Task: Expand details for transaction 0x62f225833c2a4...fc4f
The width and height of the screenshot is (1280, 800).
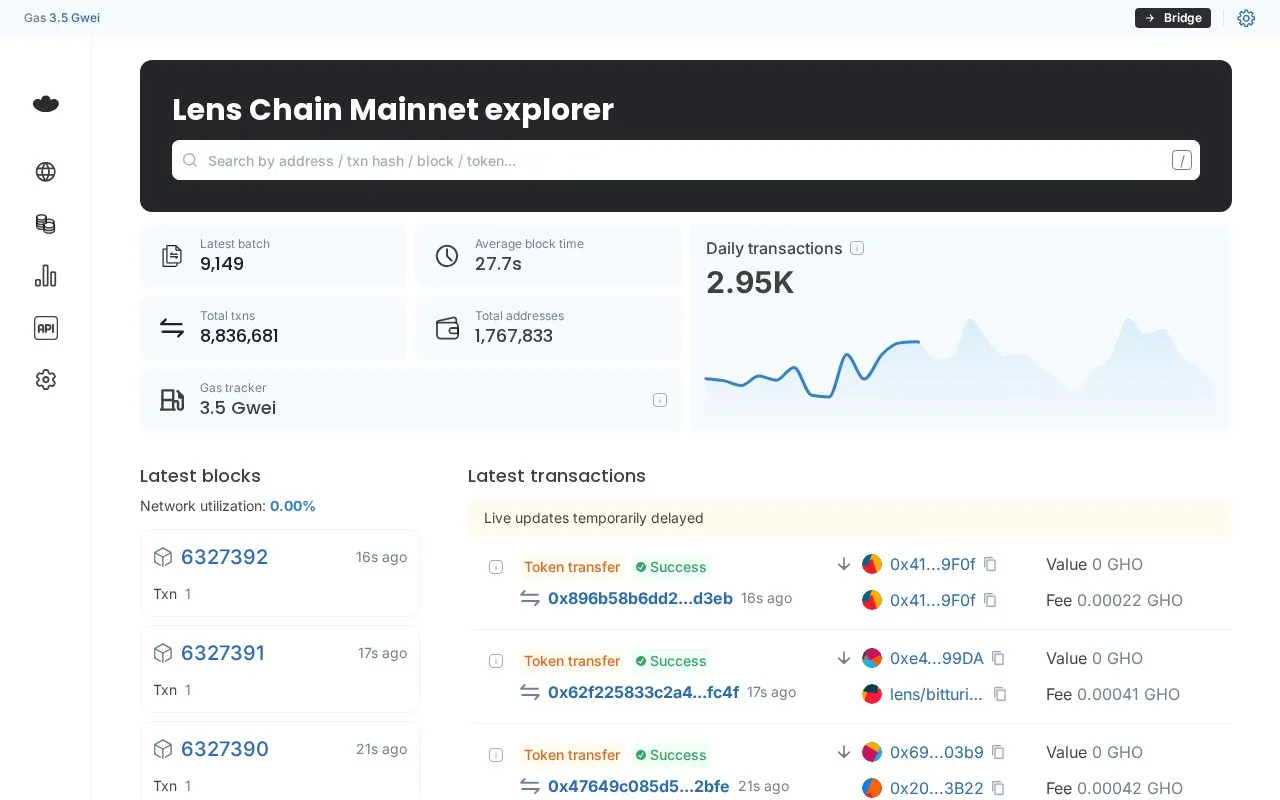Action: (495, 661)
